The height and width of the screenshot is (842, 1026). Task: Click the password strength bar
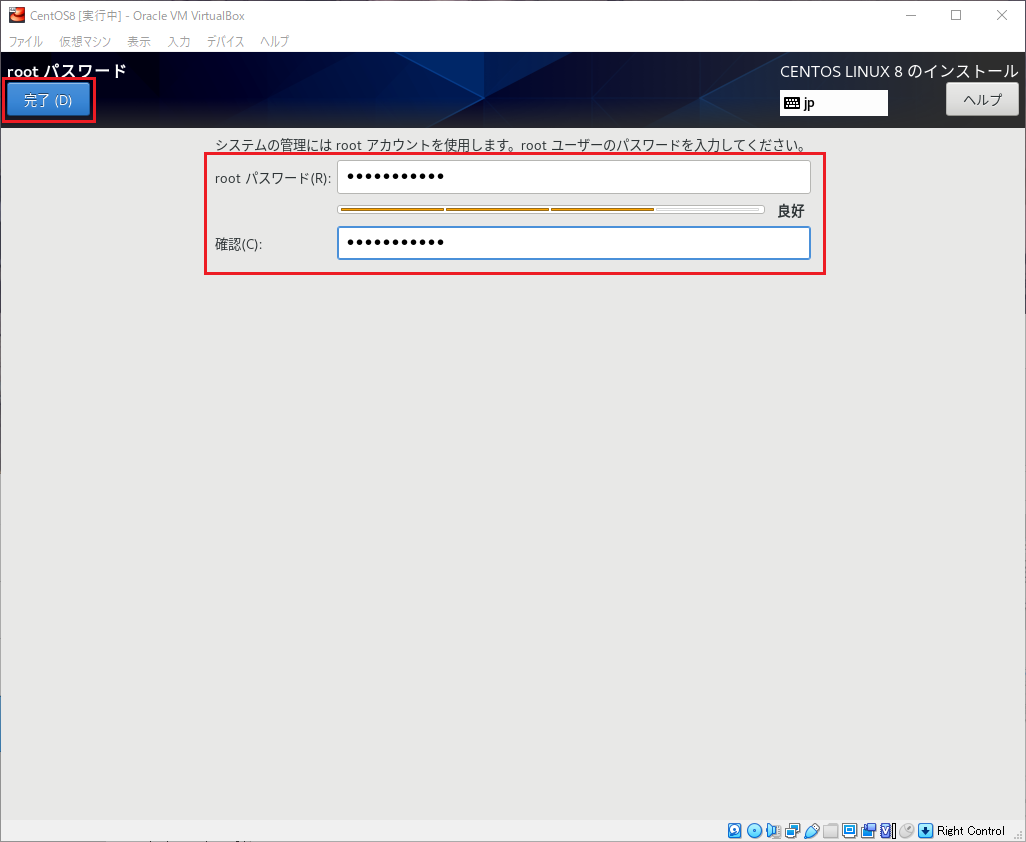pyautogui.click(x=551, y=209)
